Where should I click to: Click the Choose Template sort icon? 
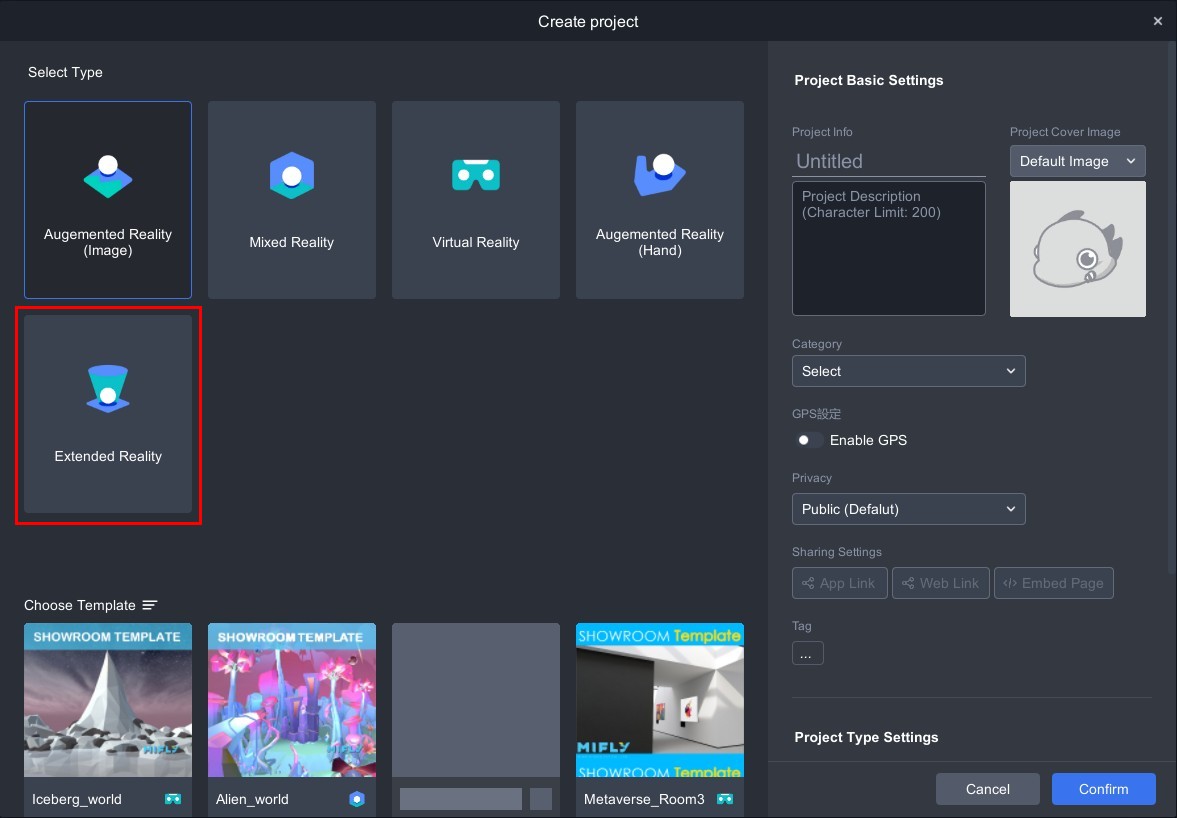pyautogui.click(x=150, y=605)
